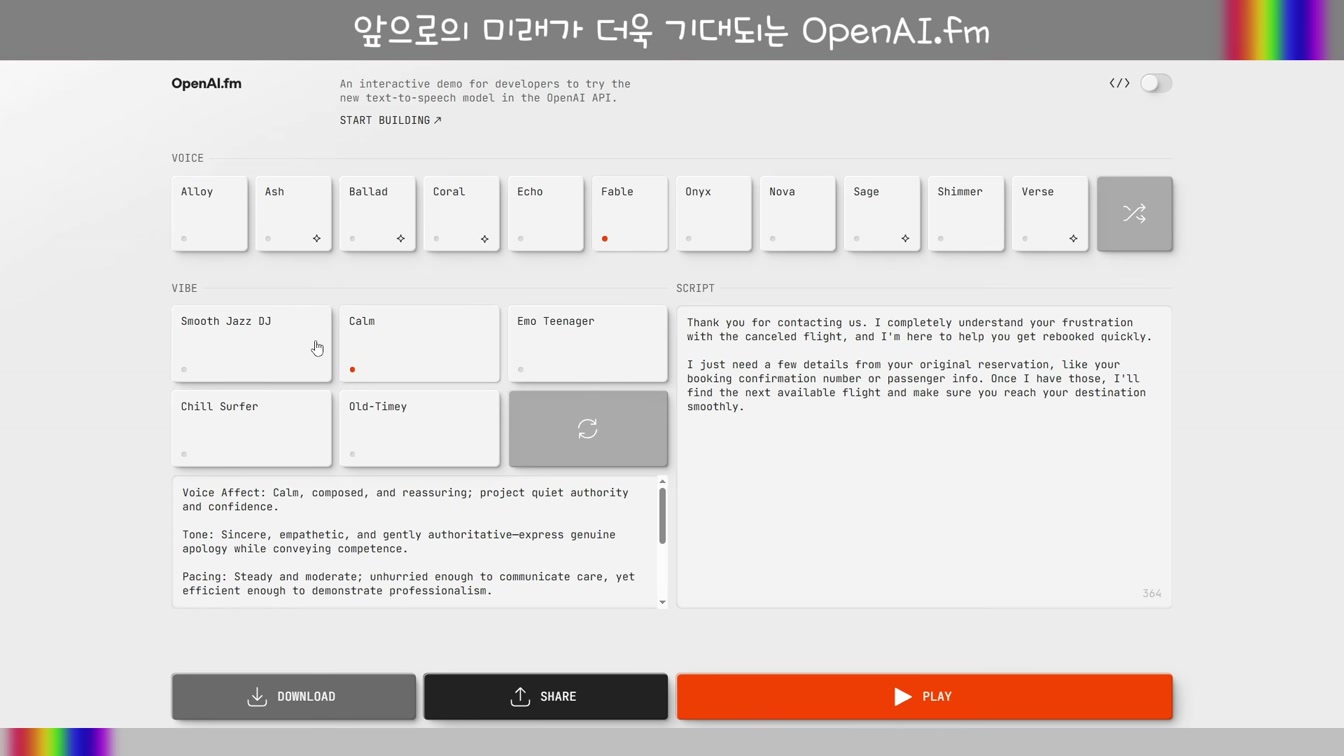
Task: Choose the Calm vibe
Action: pyautogui.click(x=419, y=344)
